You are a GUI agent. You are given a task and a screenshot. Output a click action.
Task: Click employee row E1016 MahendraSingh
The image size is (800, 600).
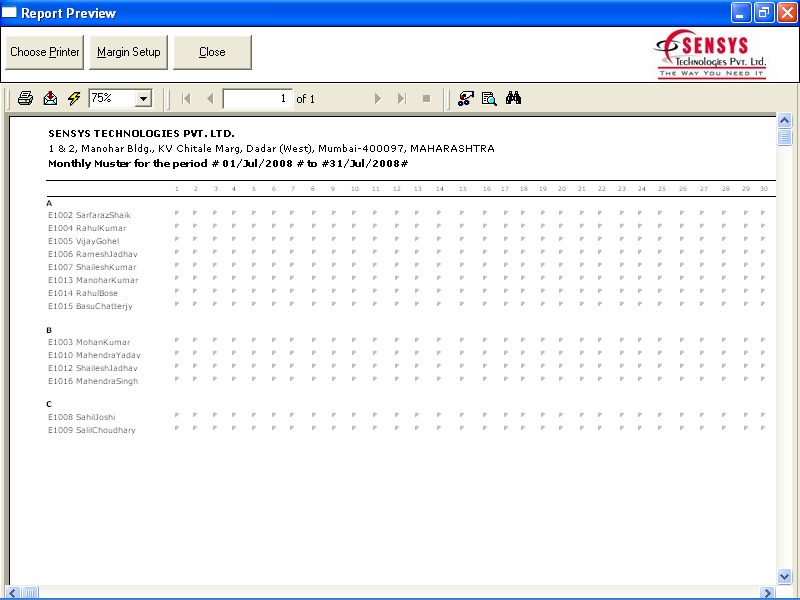tap(93, 382)
